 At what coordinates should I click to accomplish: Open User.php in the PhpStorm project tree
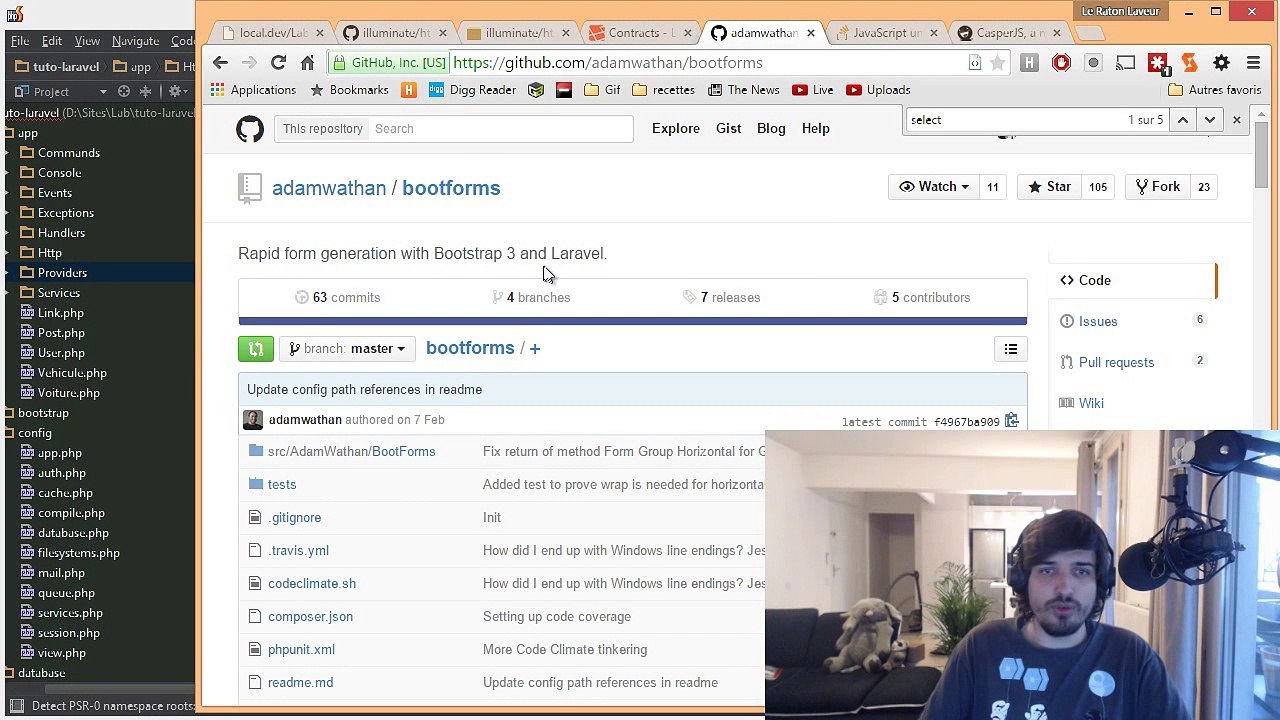(x=61, y=353)
